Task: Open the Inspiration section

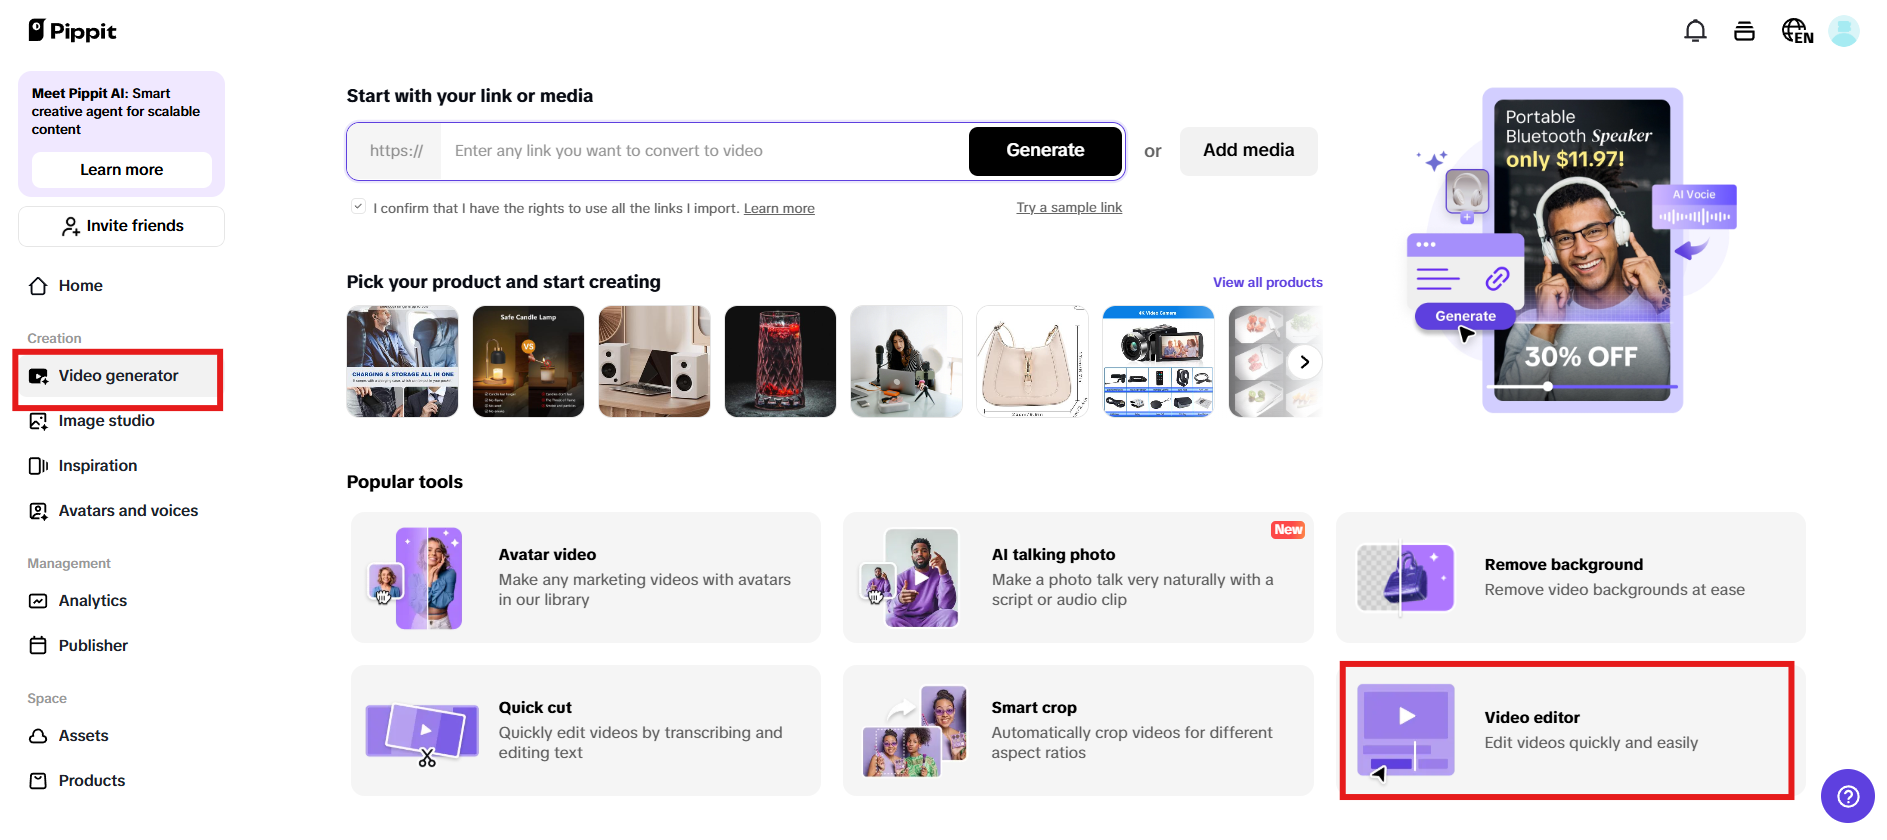Action: pos(97,465)
